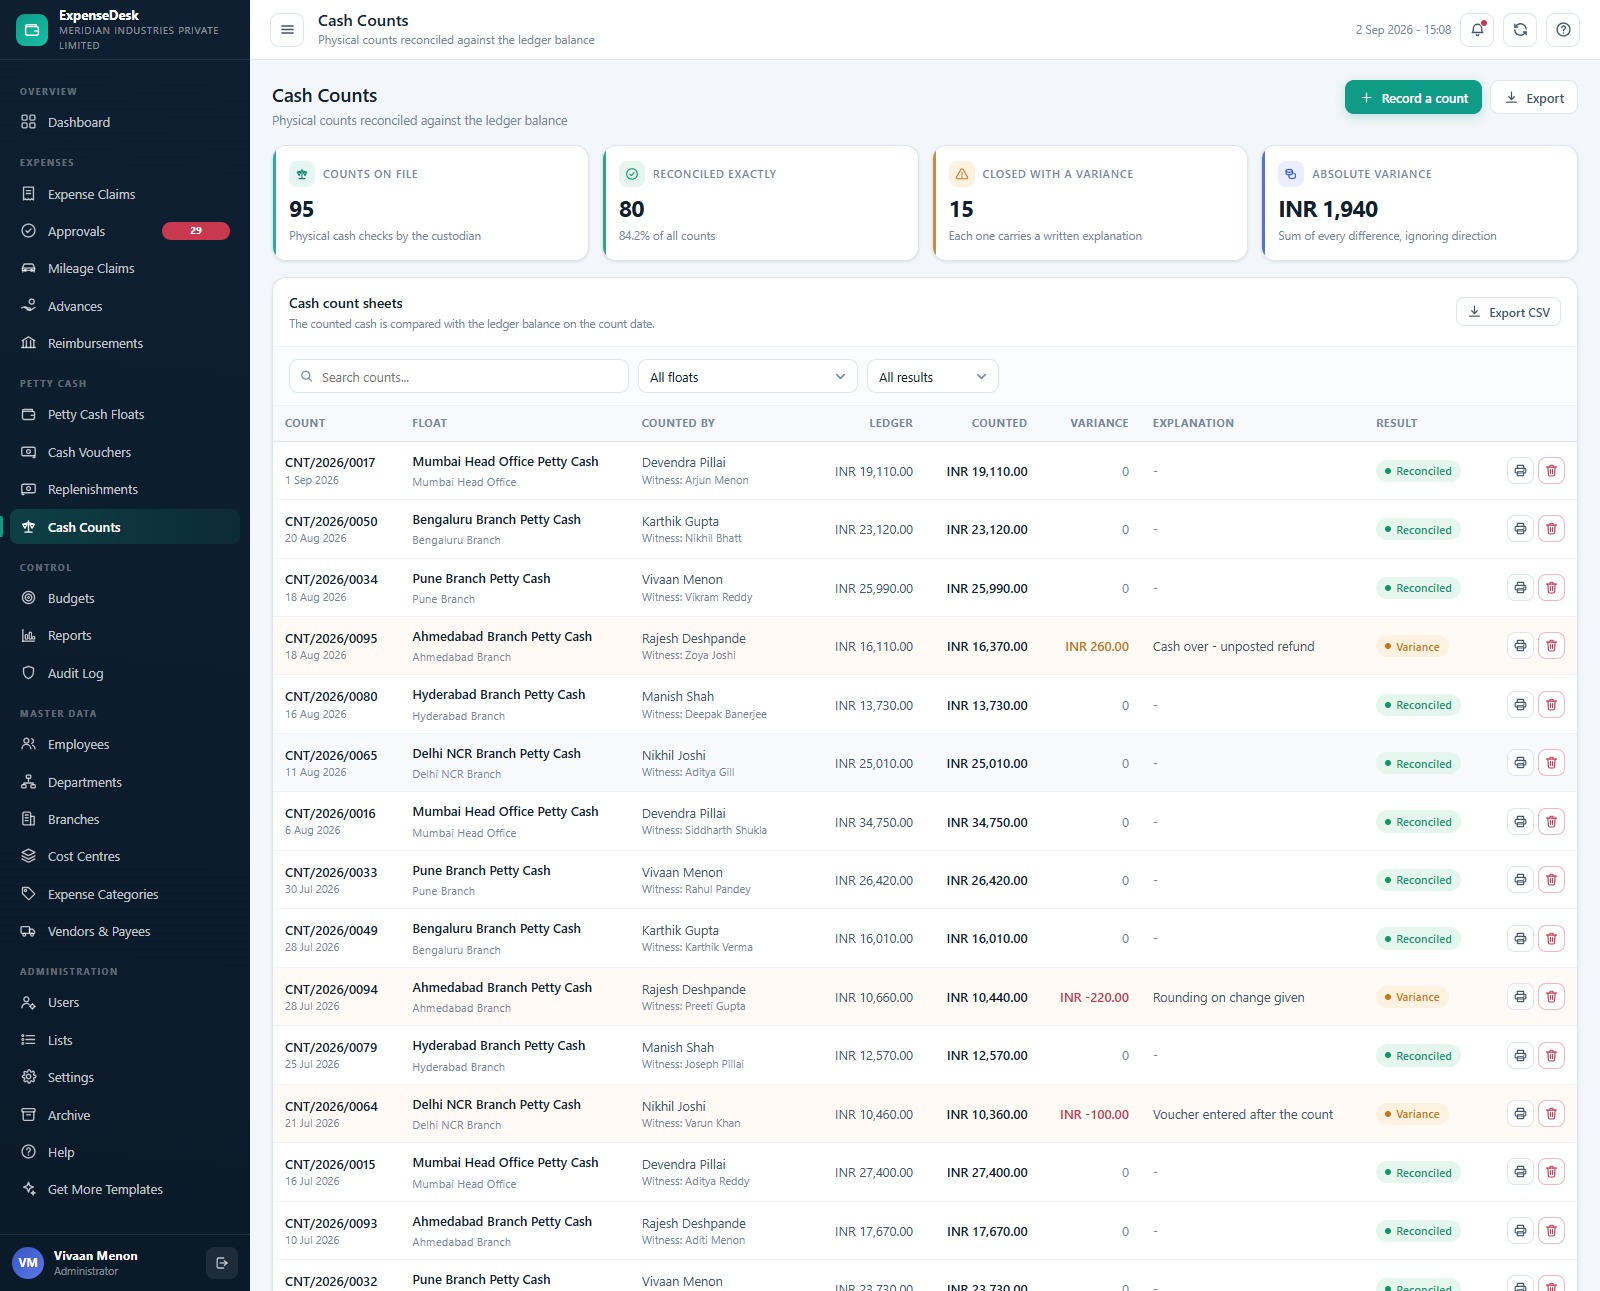The width and height of the screenshot is (1600, 1291).
Task: Click count number CNT/2026/0016
Action: click(x=330, y=813)
